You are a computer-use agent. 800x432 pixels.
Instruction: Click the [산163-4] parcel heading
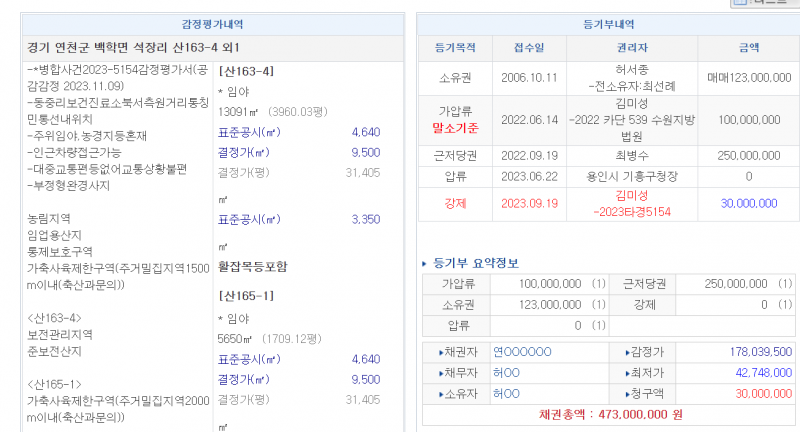(x=246, y=71)
